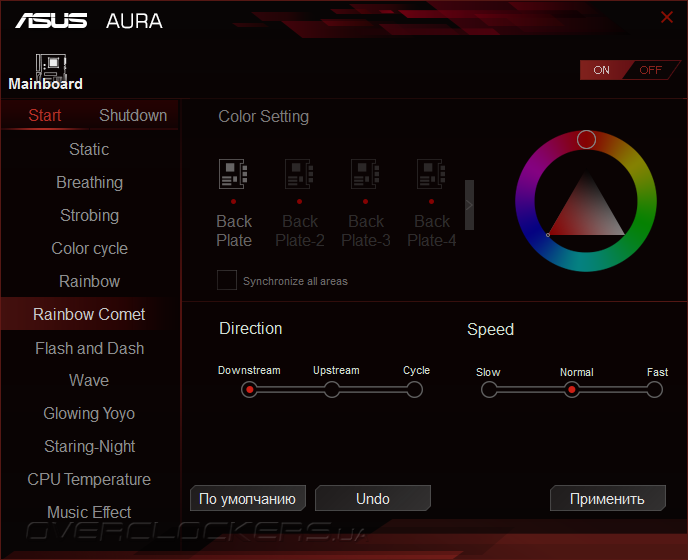Screen dimensions: 688x560
Task: Select the Back Plate area icon
Action: 233,174
